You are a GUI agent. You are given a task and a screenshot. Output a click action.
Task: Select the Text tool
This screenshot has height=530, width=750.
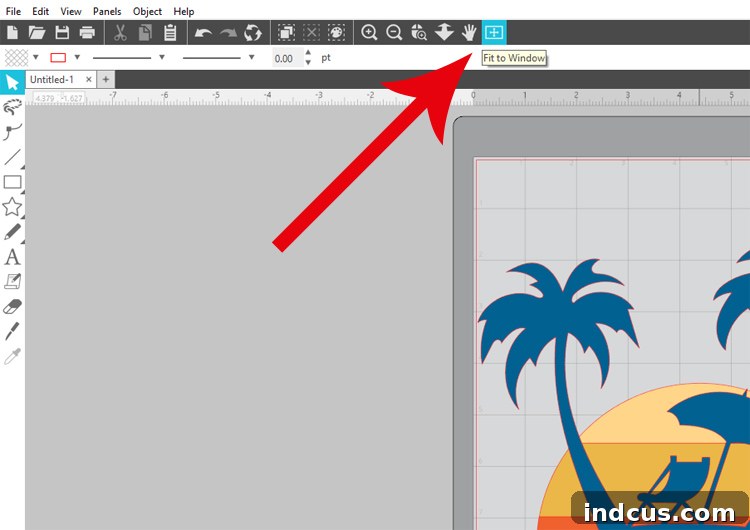tap(12, 257)
